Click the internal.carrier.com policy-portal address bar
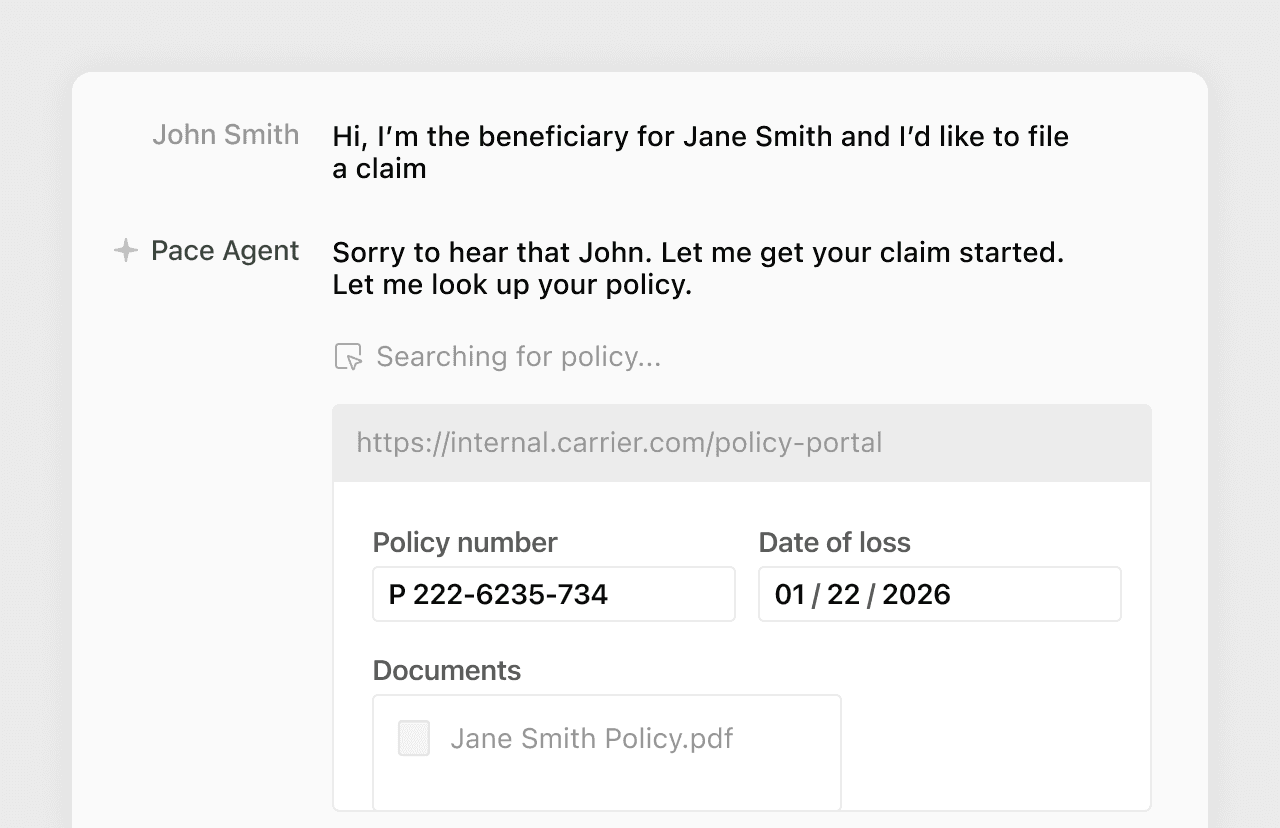Image resolution: width=1280 pixels, height=828 pixels. tap(618, 442)
